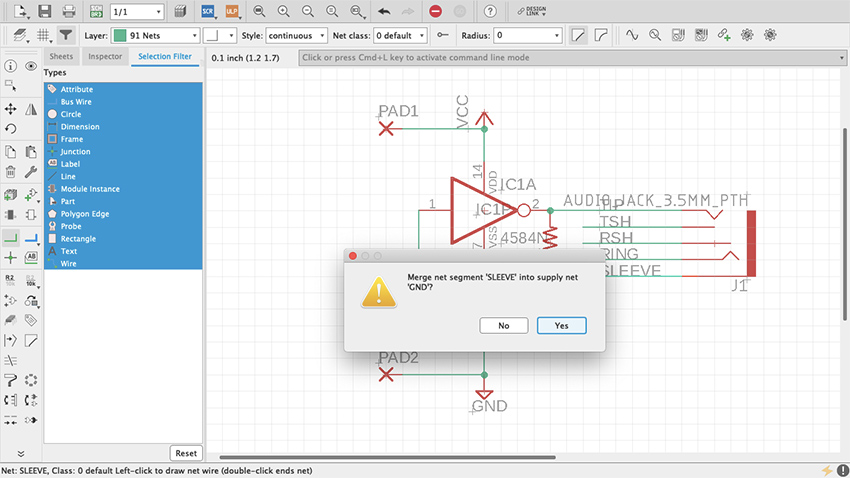Switch to the Selection Filter tab
Image resolution: width=850 pixels, height=478 pixels.
(x=165, y=56)
